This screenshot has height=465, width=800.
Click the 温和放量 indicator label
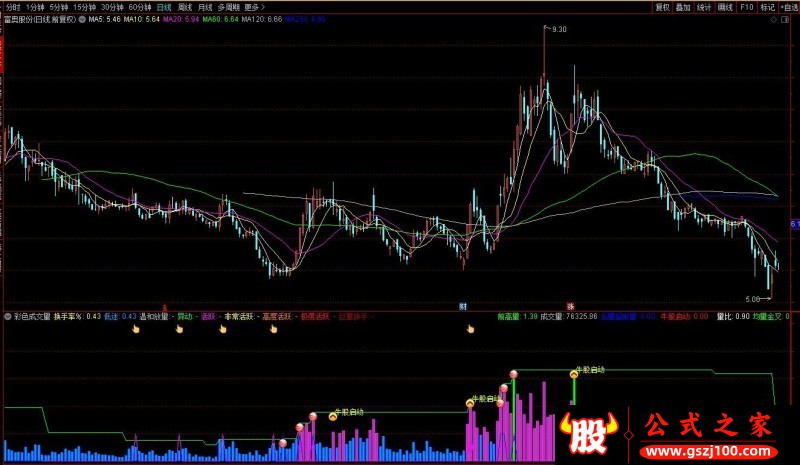(x=157, y=316)
